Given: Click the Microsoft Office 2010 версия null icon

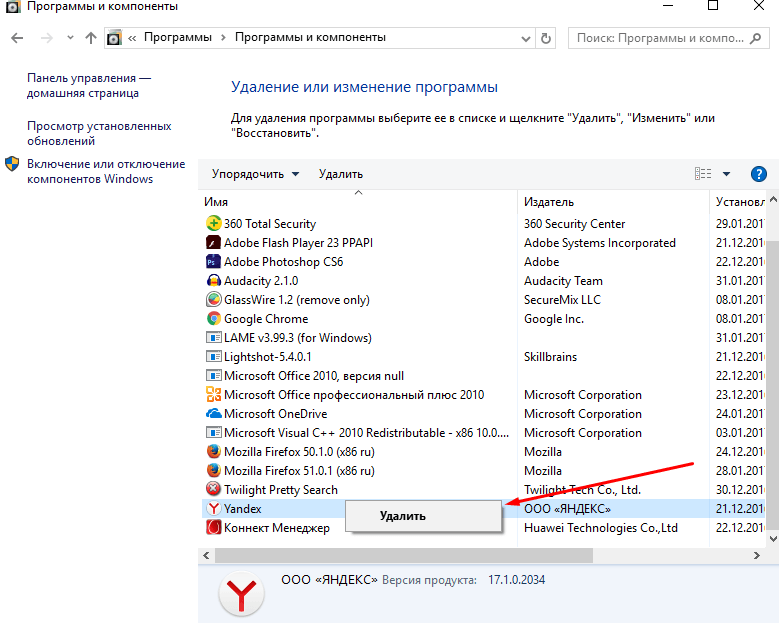Looking at the screenshot, I should tap(213, 375).
